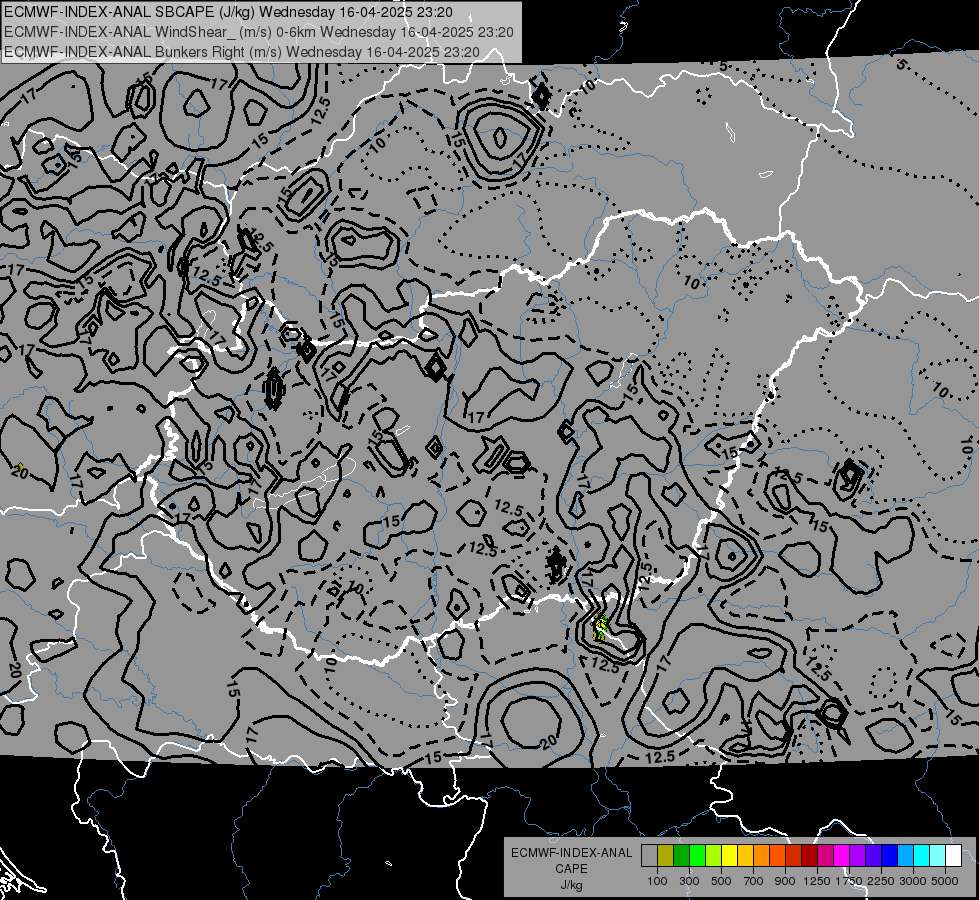This screenshot has height=900, width=979.
Task: Click the 5000 tick label in legend
Action: 945,881
